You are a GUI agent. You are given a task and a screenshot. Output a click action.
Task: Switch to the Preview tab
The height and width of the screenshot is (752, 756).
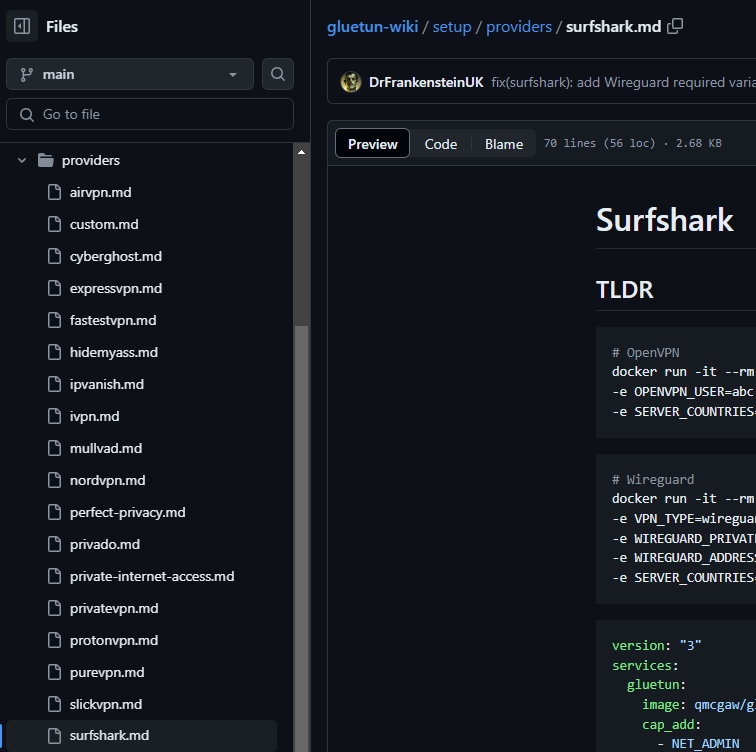click(x=373, y=144)
